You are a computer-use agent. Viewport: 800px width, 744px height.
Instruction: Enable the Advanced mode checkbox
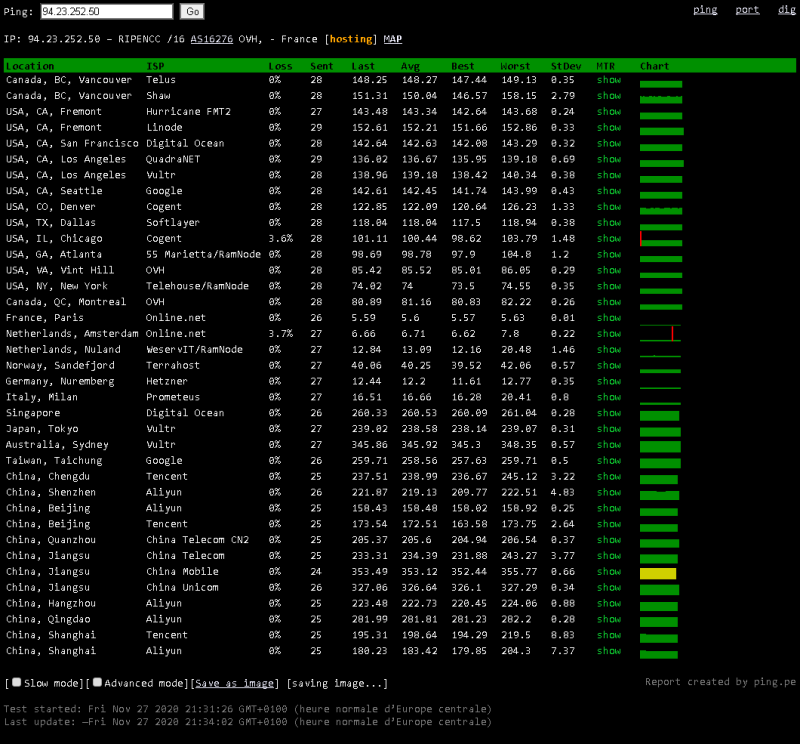[98, 682]
